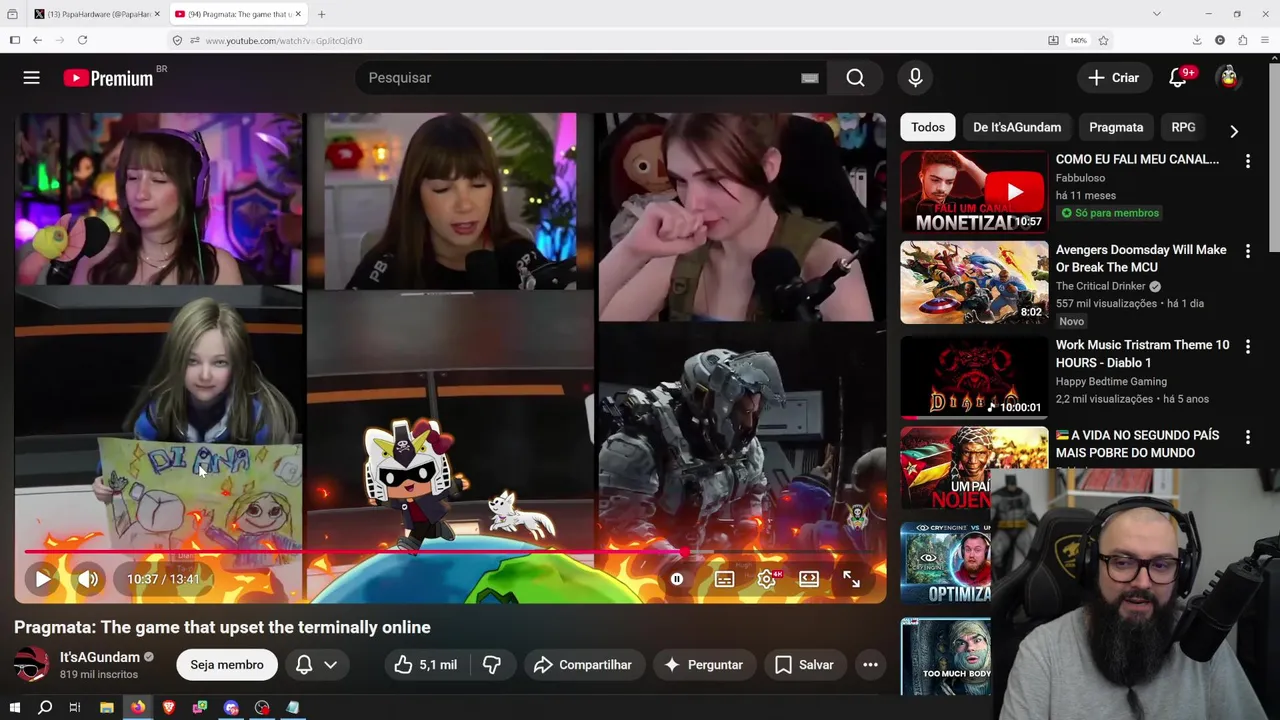Viewport: 1280px width, 720px height.
Task: Open the It'sAGundam channel name link
Action: tap(100, 657)
